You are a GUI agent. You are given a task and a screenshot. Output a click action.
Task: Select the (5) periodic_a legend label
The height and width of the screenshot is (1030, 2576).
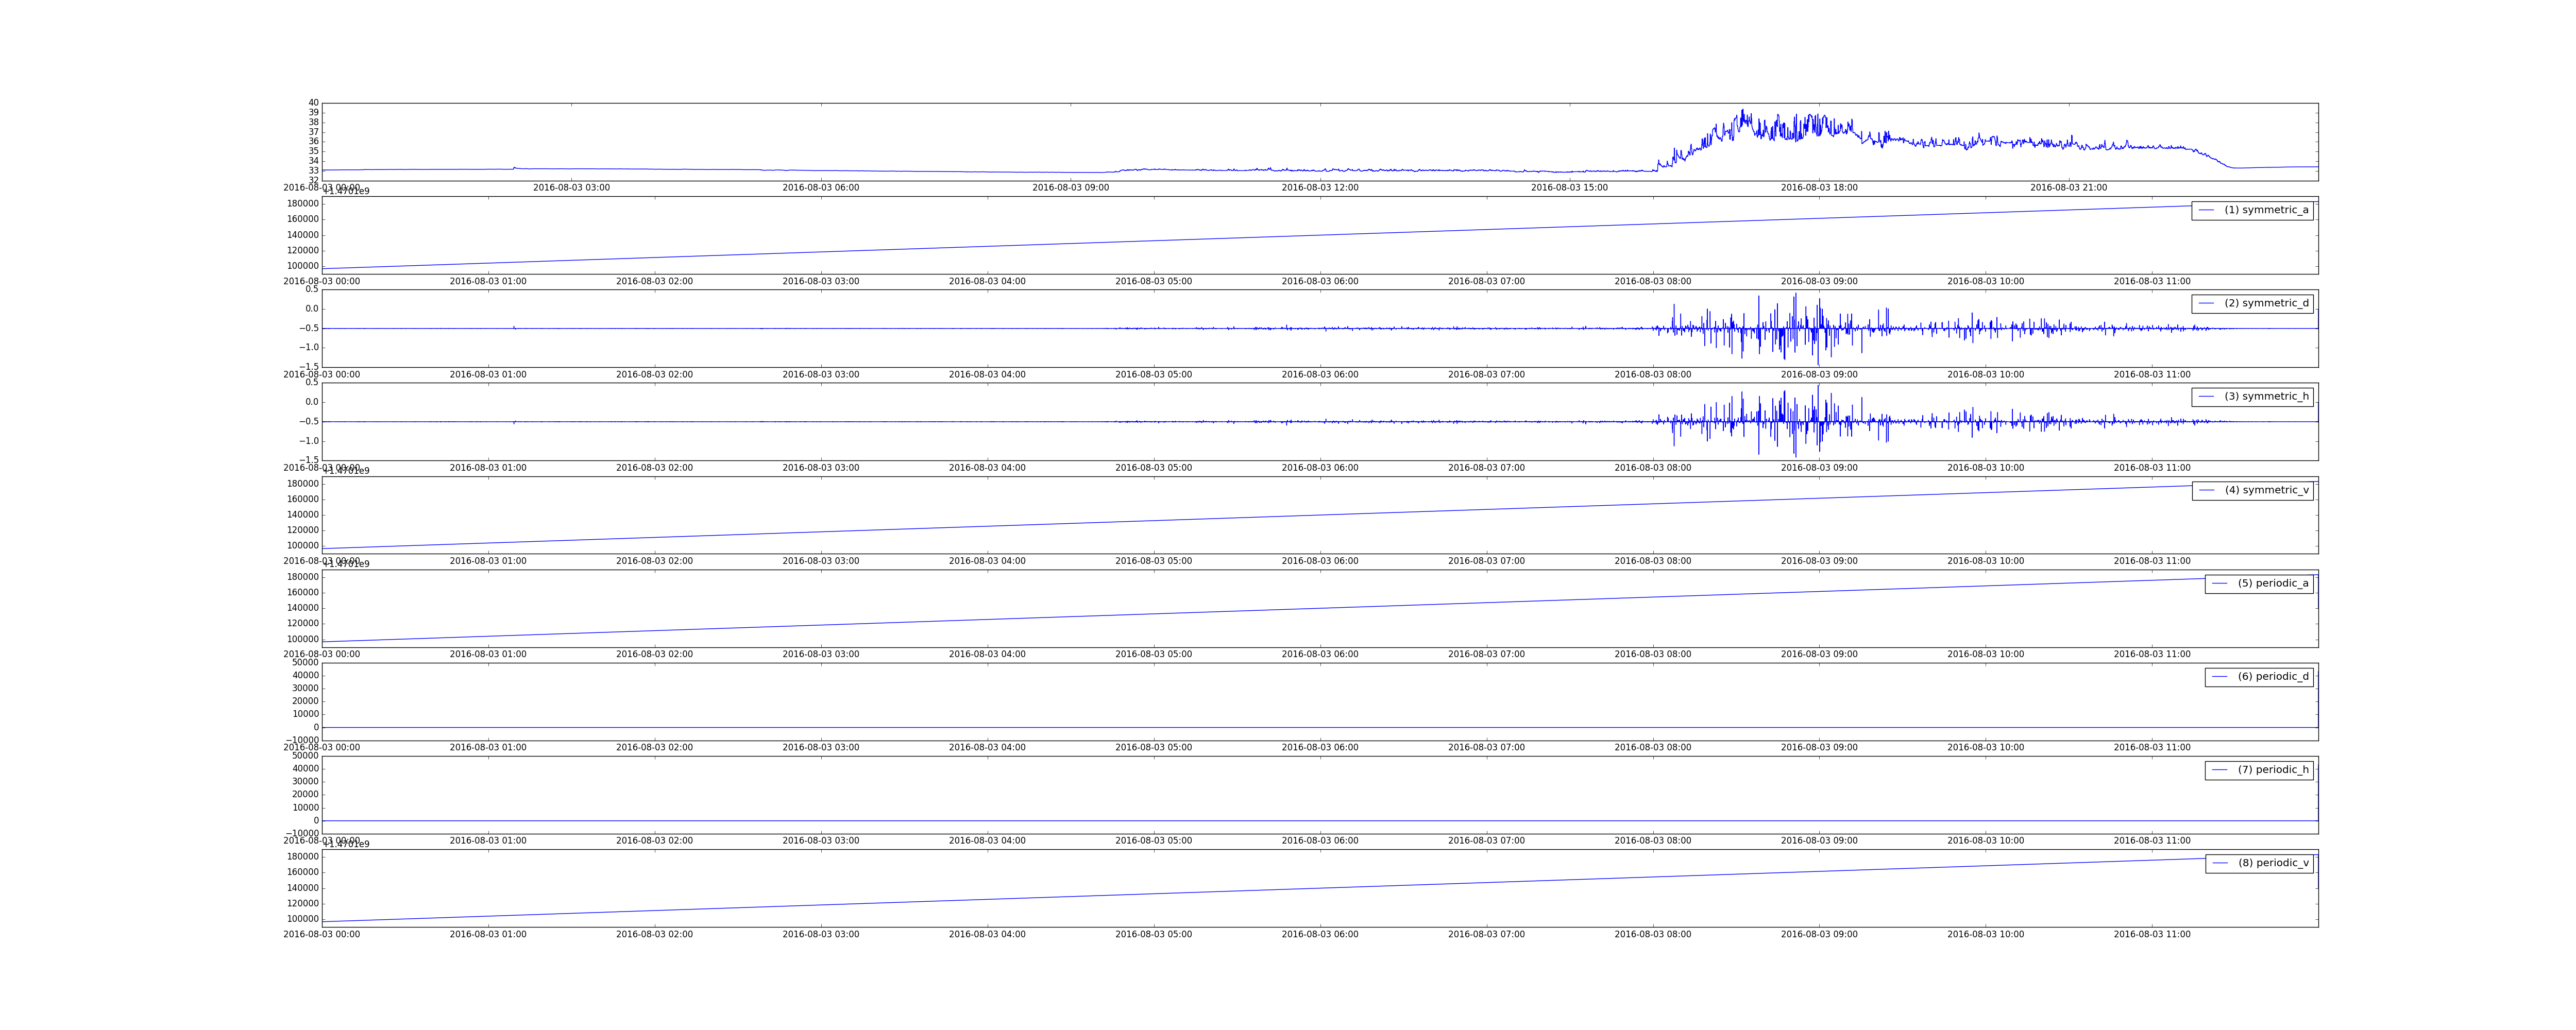pyautogui.click(x=2273, y=583)
